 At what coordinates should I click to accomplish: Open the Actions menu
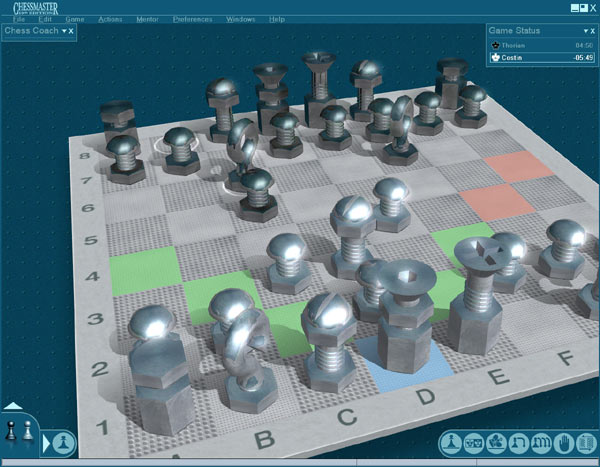(110, 19)
